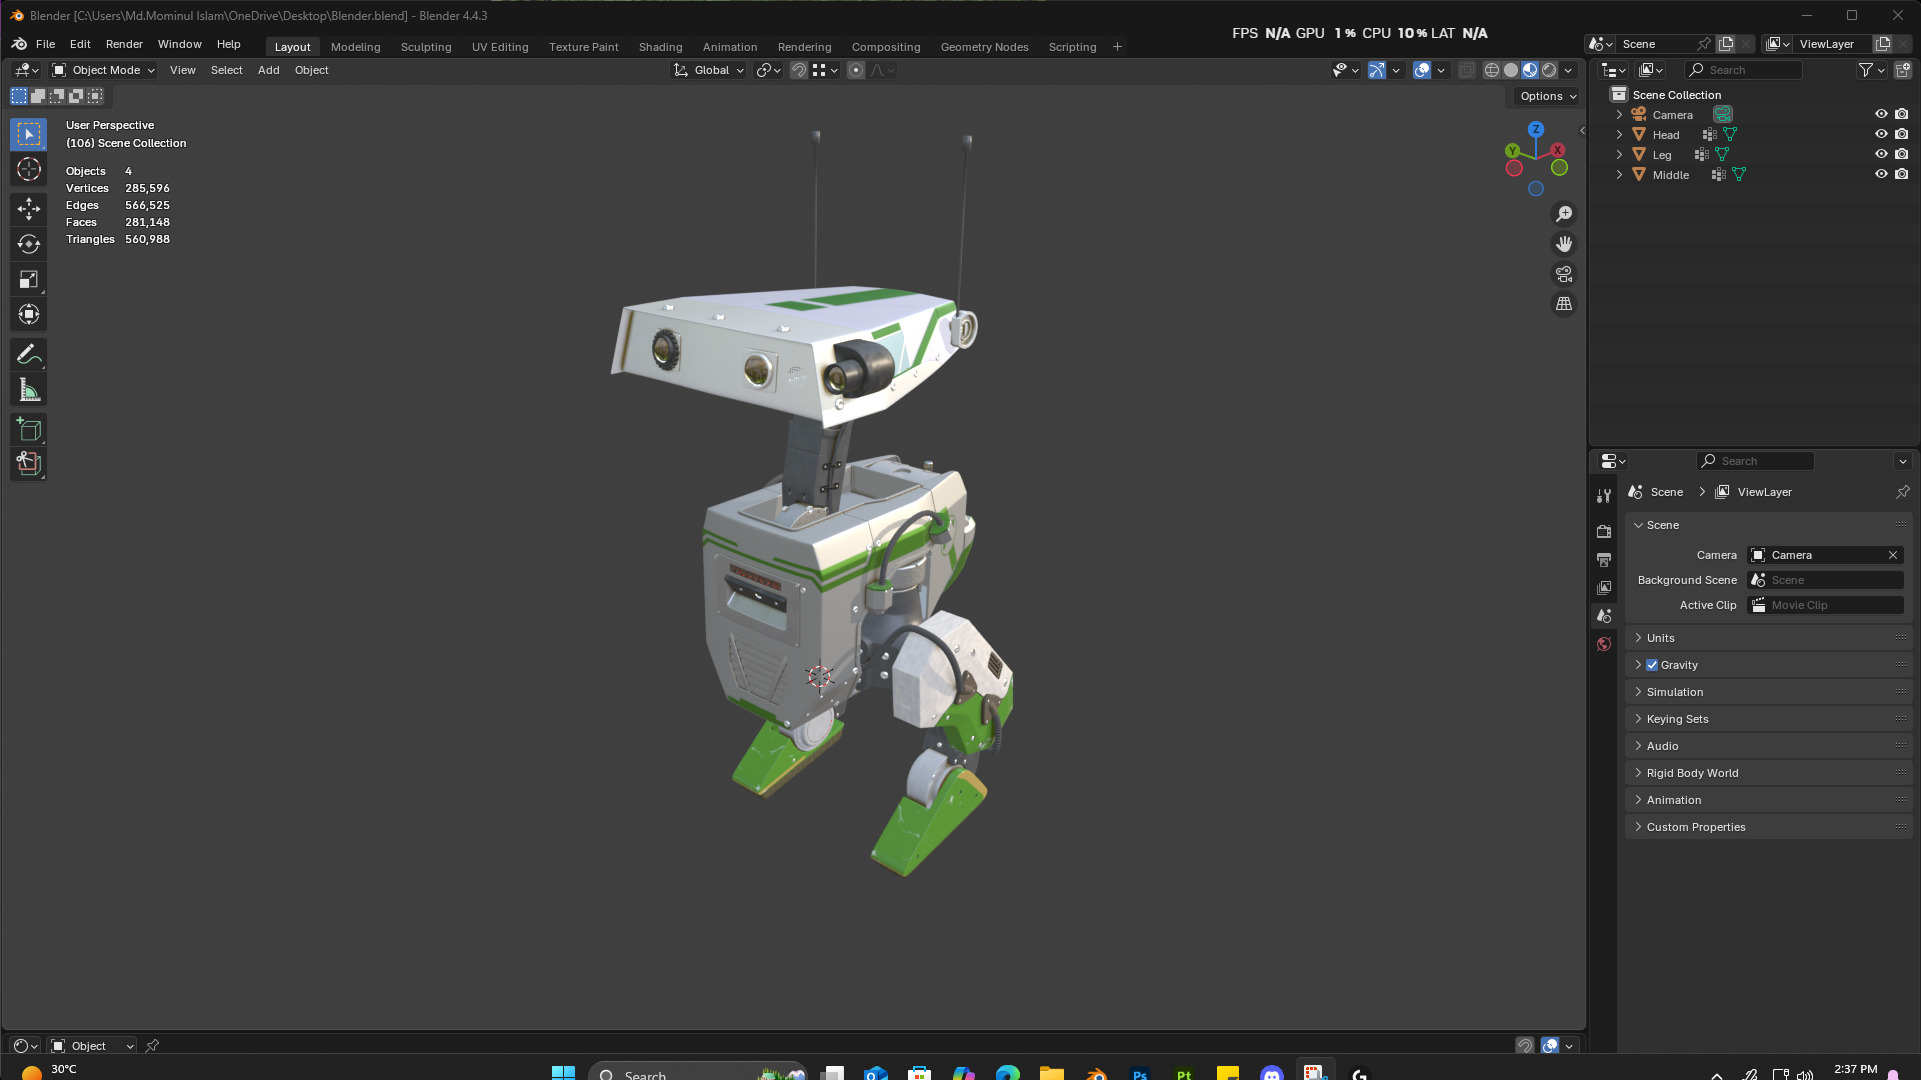Viewport: 1921px width, 1080px height.
Task: Pick the Scale tool
Action: pos(28,279)
